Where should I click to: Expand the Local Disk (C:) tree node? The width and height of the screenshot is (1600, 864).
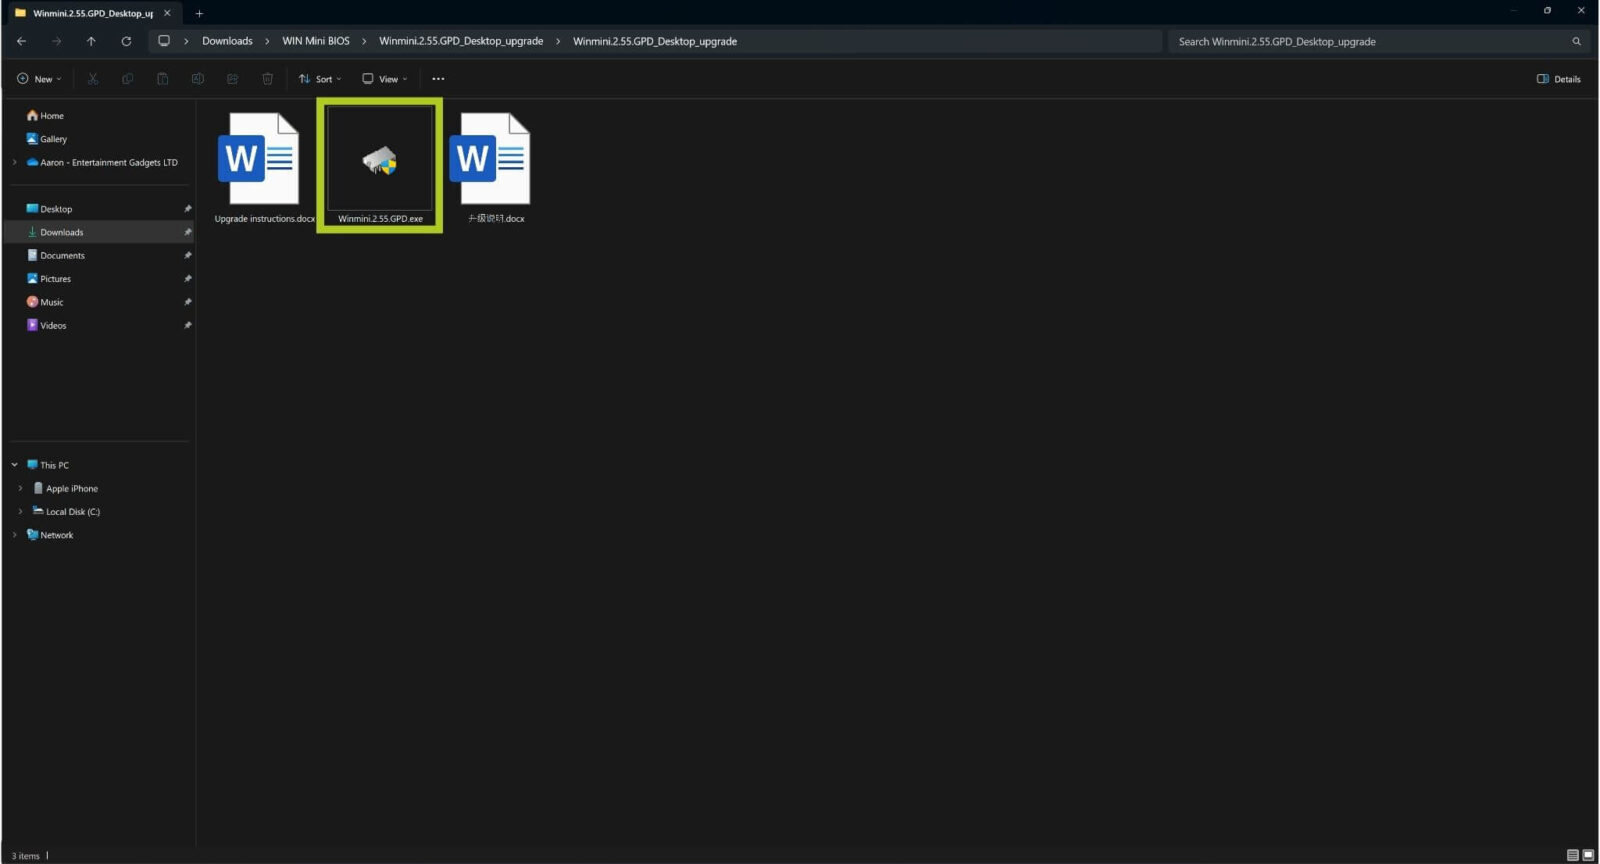[x=20, y=512]
